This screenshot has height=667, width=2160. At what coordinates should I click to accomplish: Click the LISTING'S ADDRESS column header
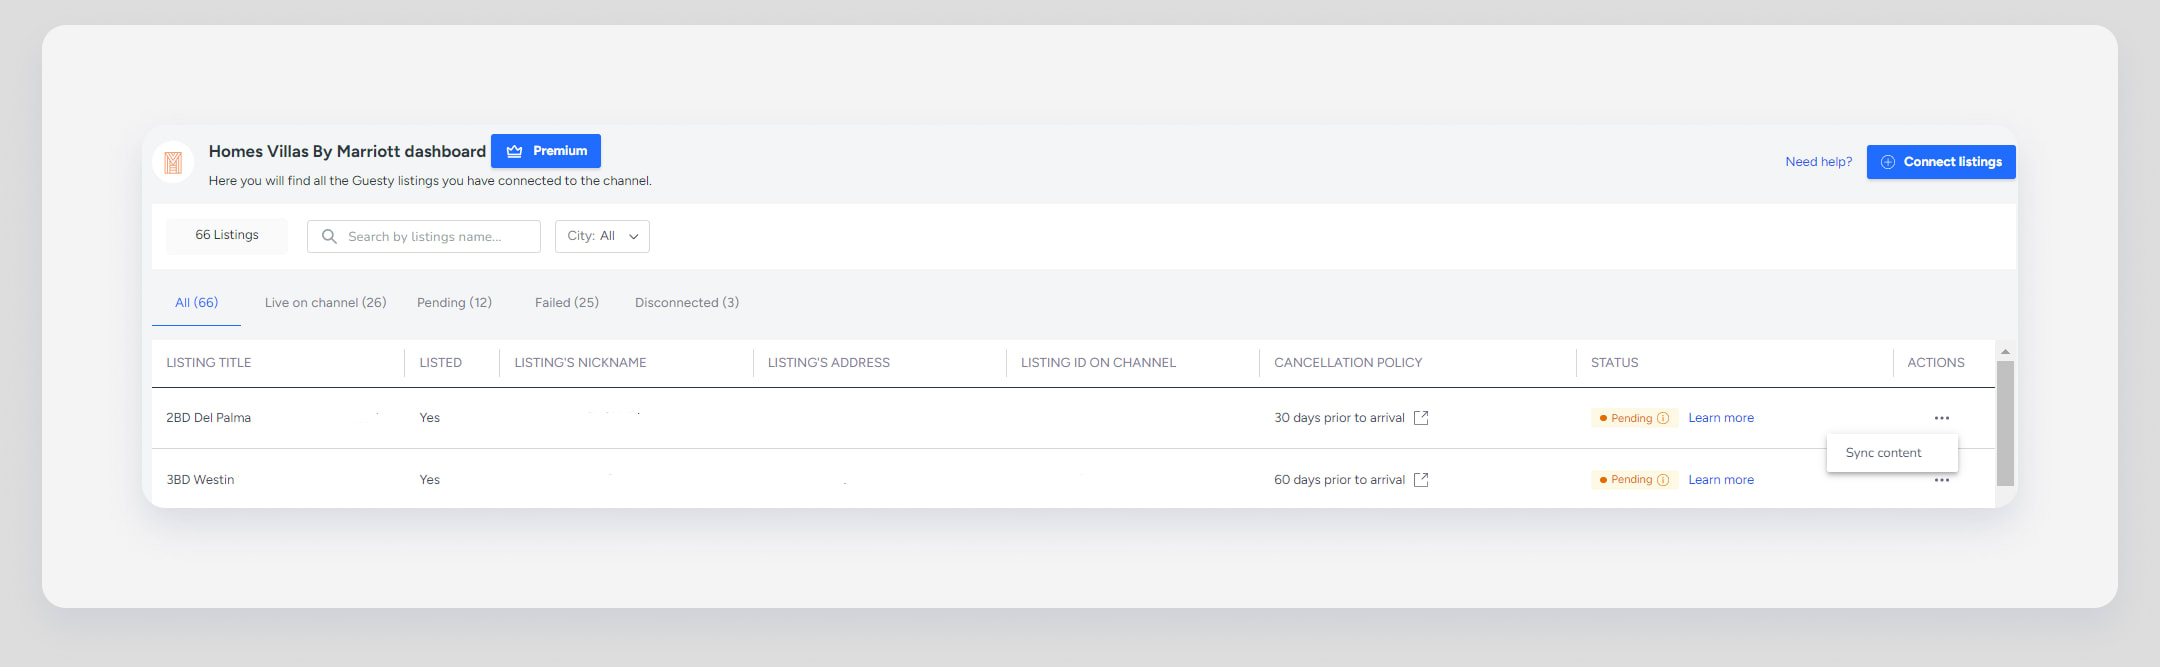829,363
